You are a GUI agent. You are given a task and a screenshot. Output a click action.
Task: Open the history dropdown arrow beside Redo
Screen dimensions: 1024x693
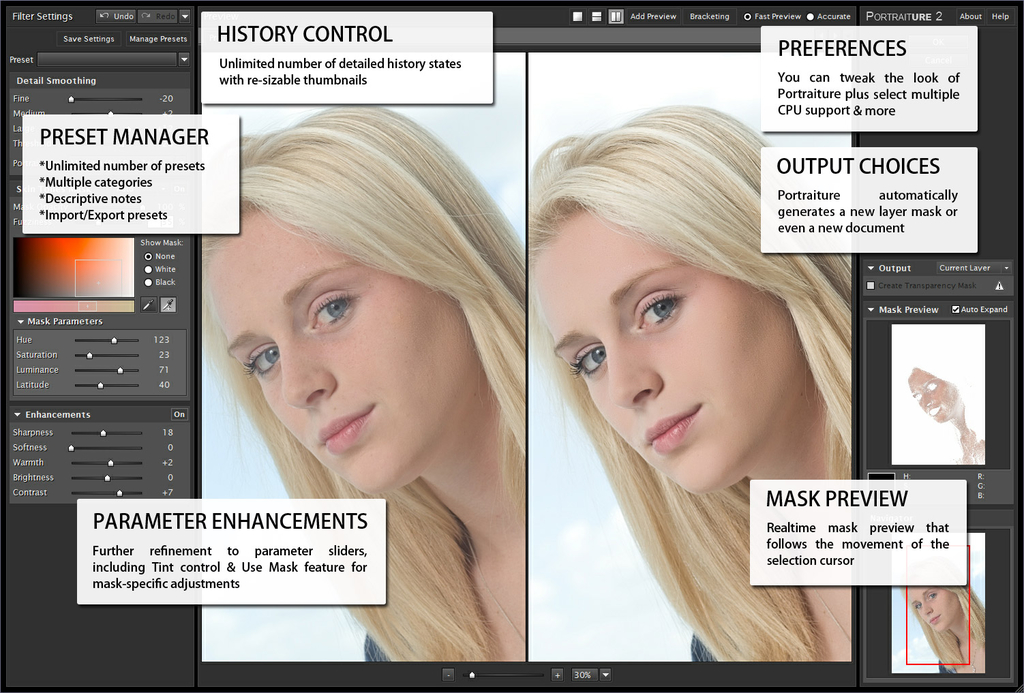click(x=185, y=16)
